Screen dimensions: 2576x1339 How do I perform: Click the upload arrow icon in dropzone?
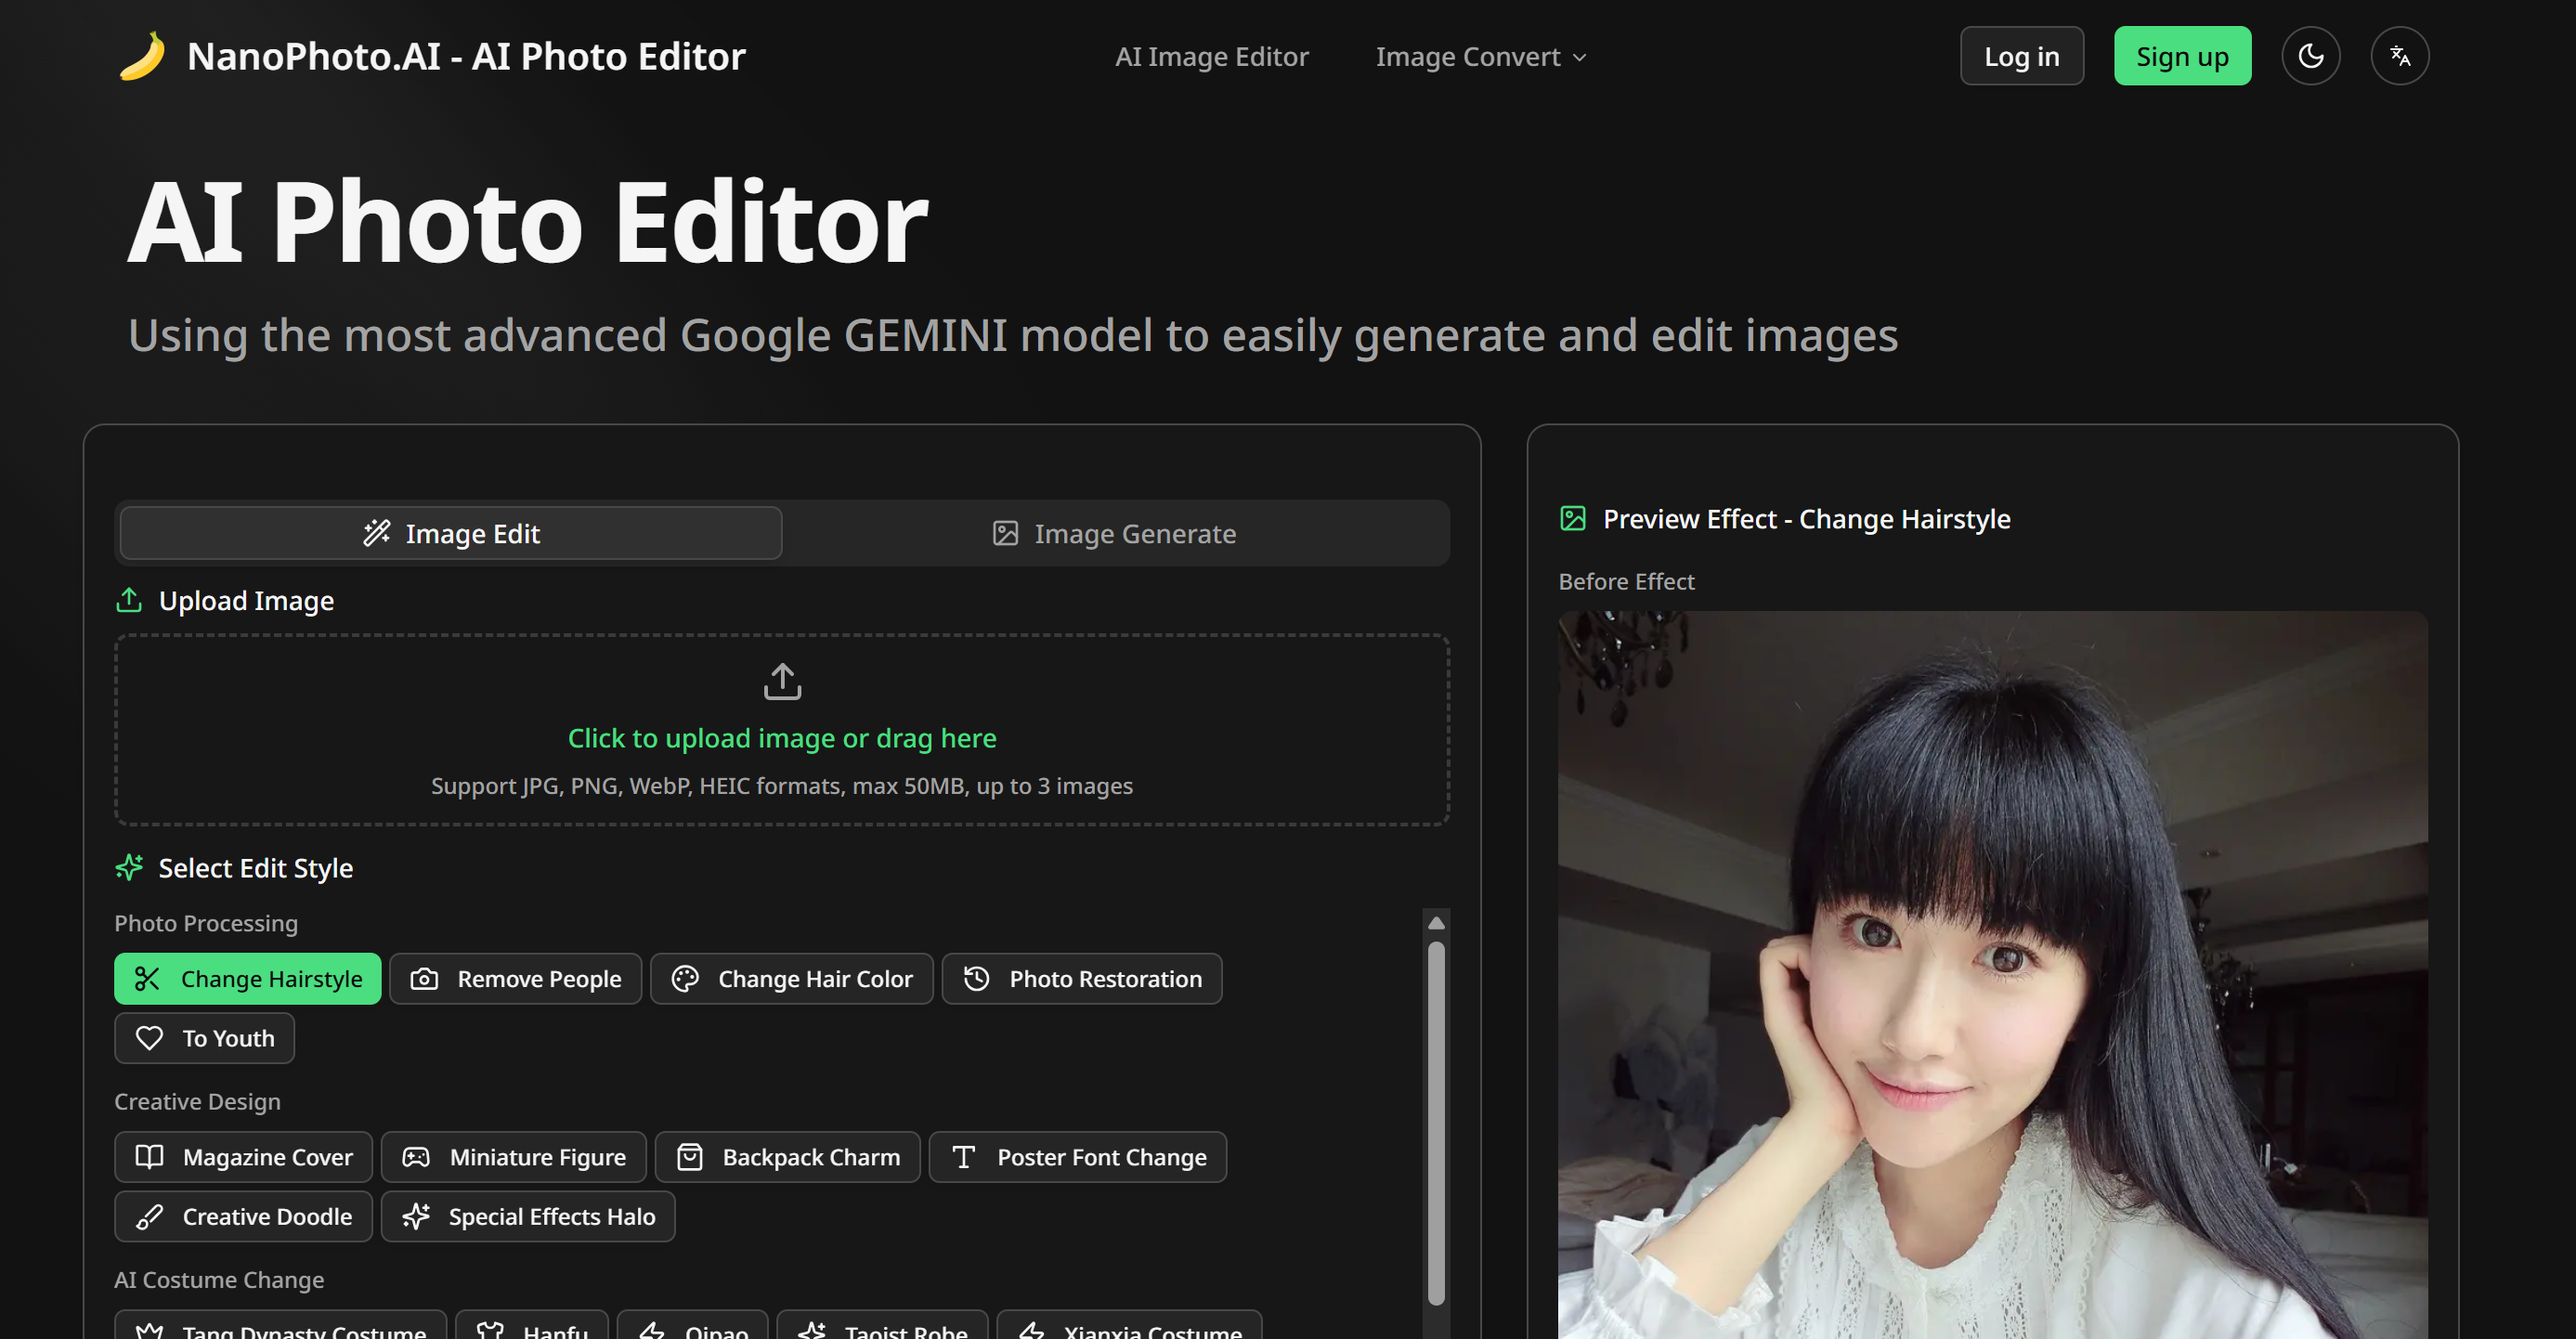click(x=782, y=681)
